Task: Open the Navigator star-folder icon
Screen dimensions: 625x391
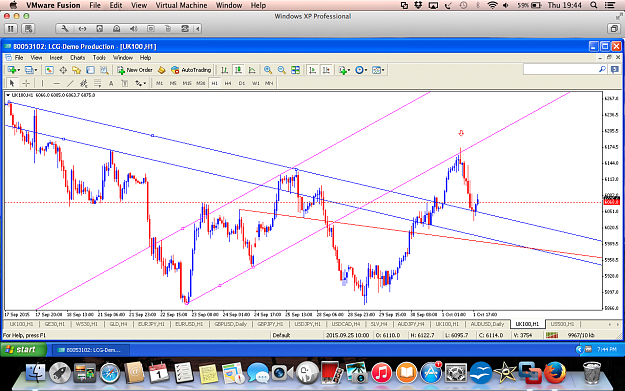Action: pos(77,70)
